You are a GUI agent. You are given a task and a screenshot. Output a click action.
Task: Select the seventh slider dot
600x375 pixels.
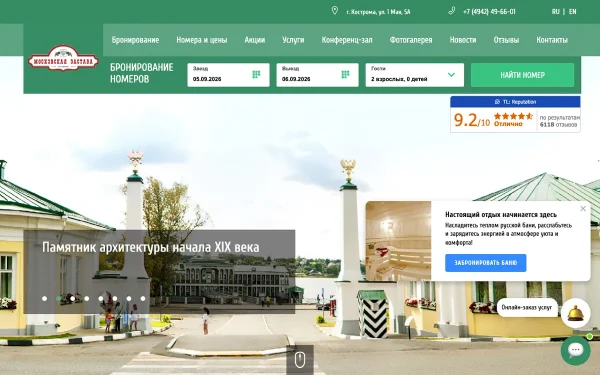[x=129, y=298]
